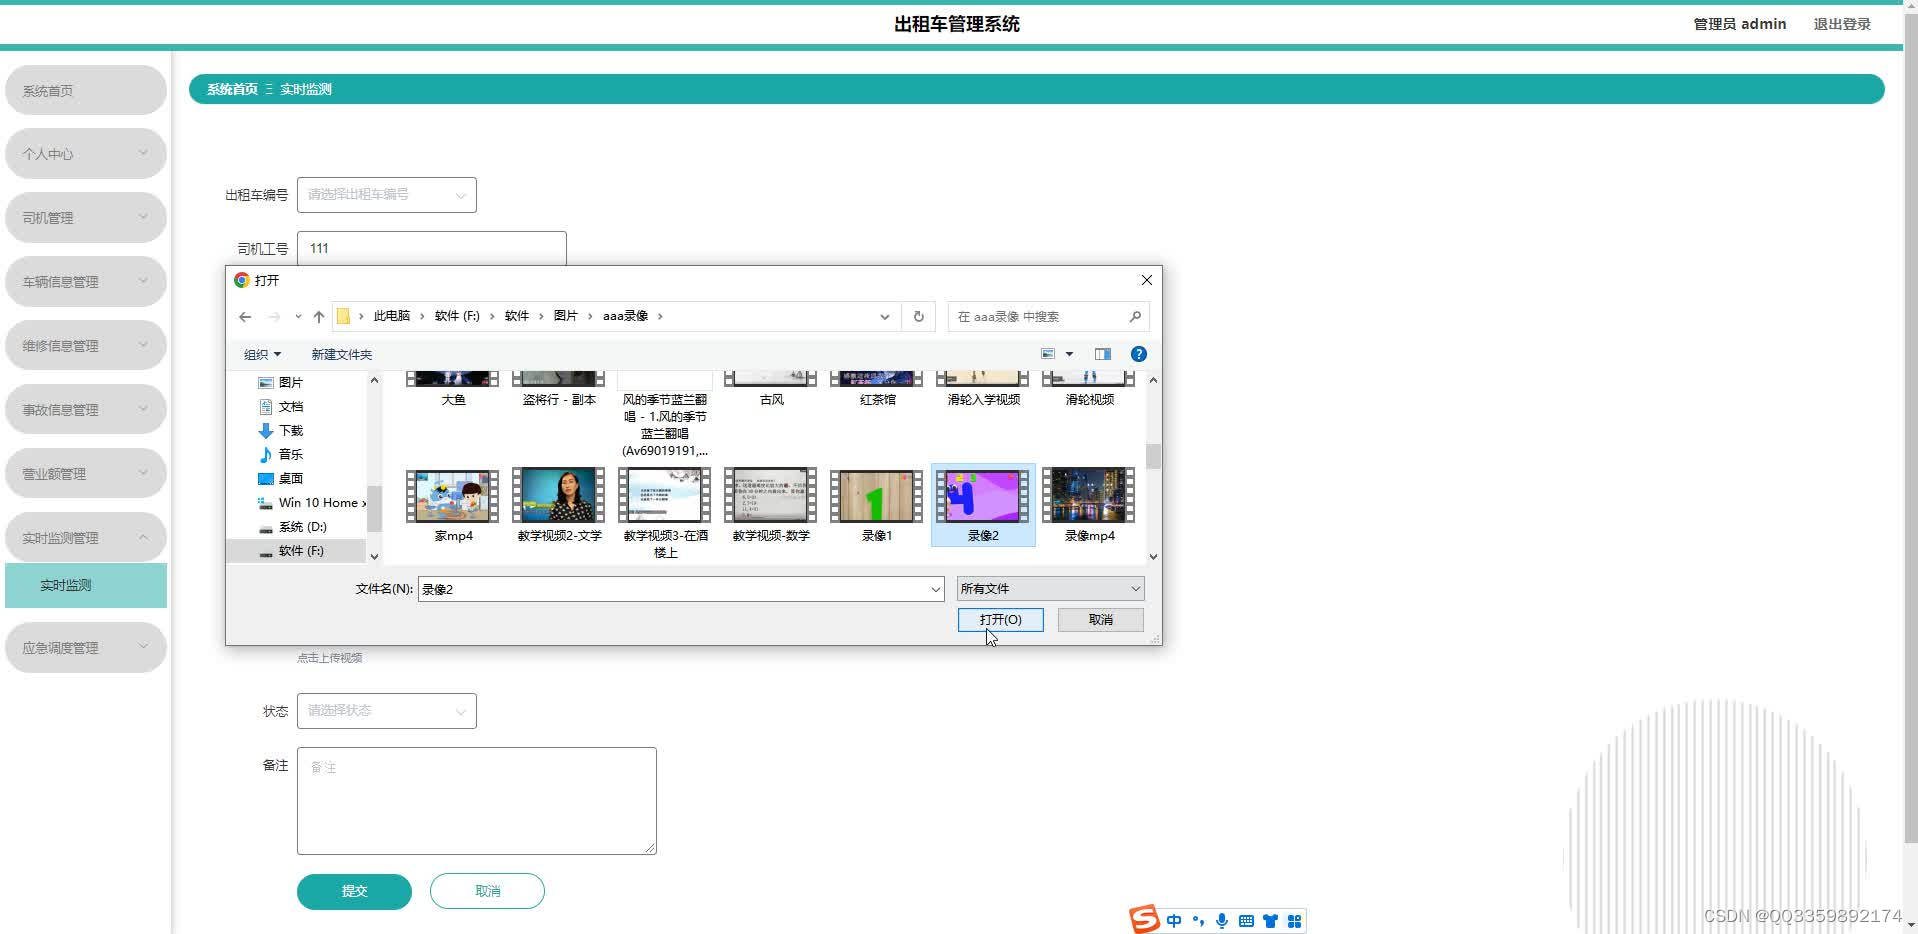Select the 大鱼 file

(x=453, y=390)
